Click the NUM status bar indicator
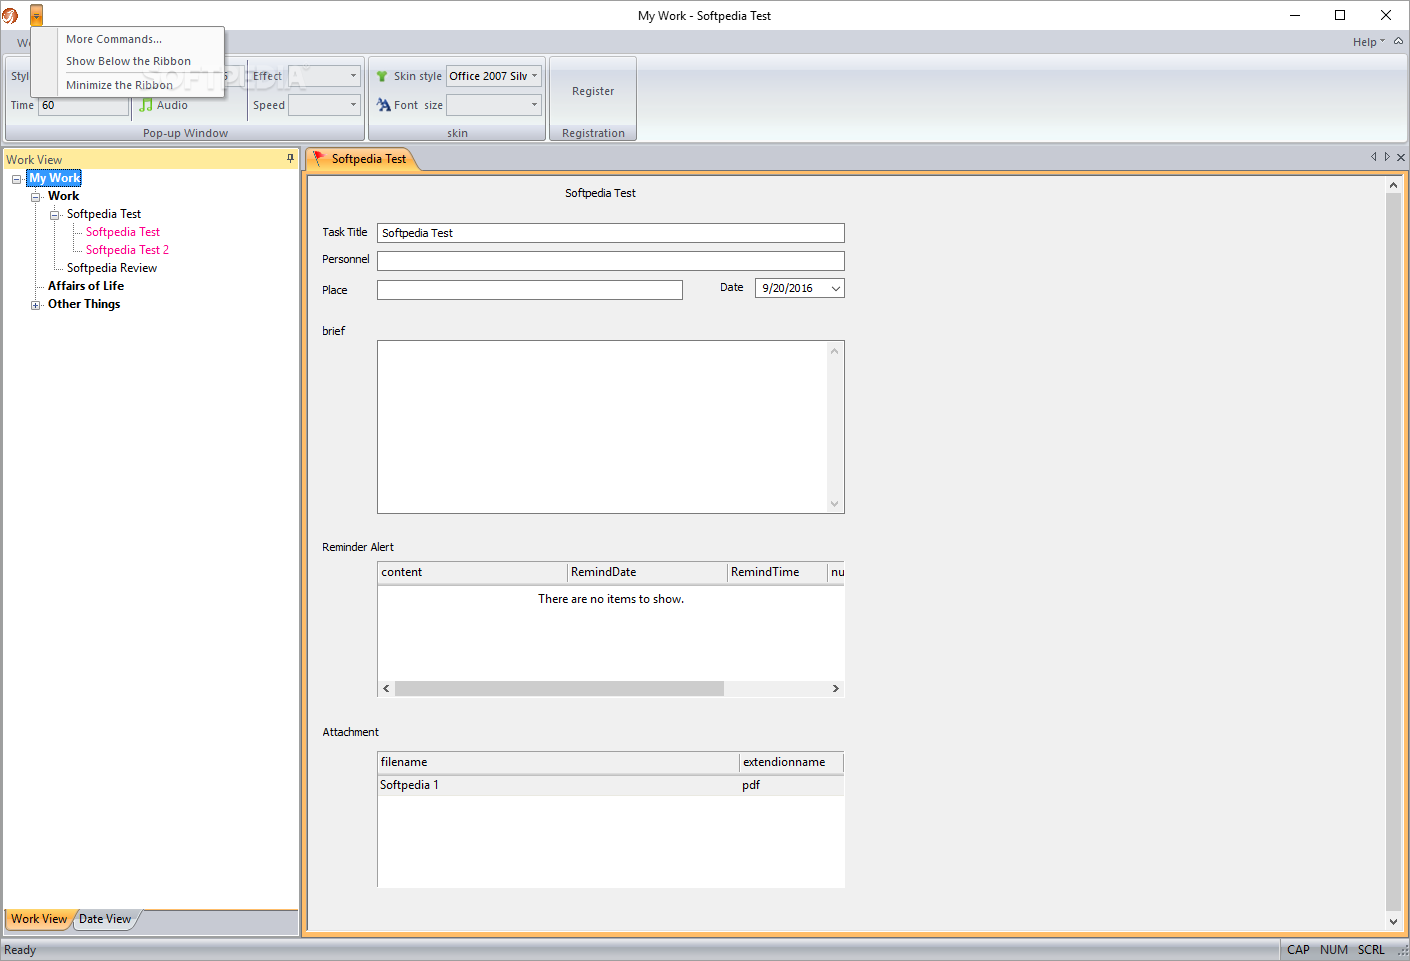 pos(1334,950)
